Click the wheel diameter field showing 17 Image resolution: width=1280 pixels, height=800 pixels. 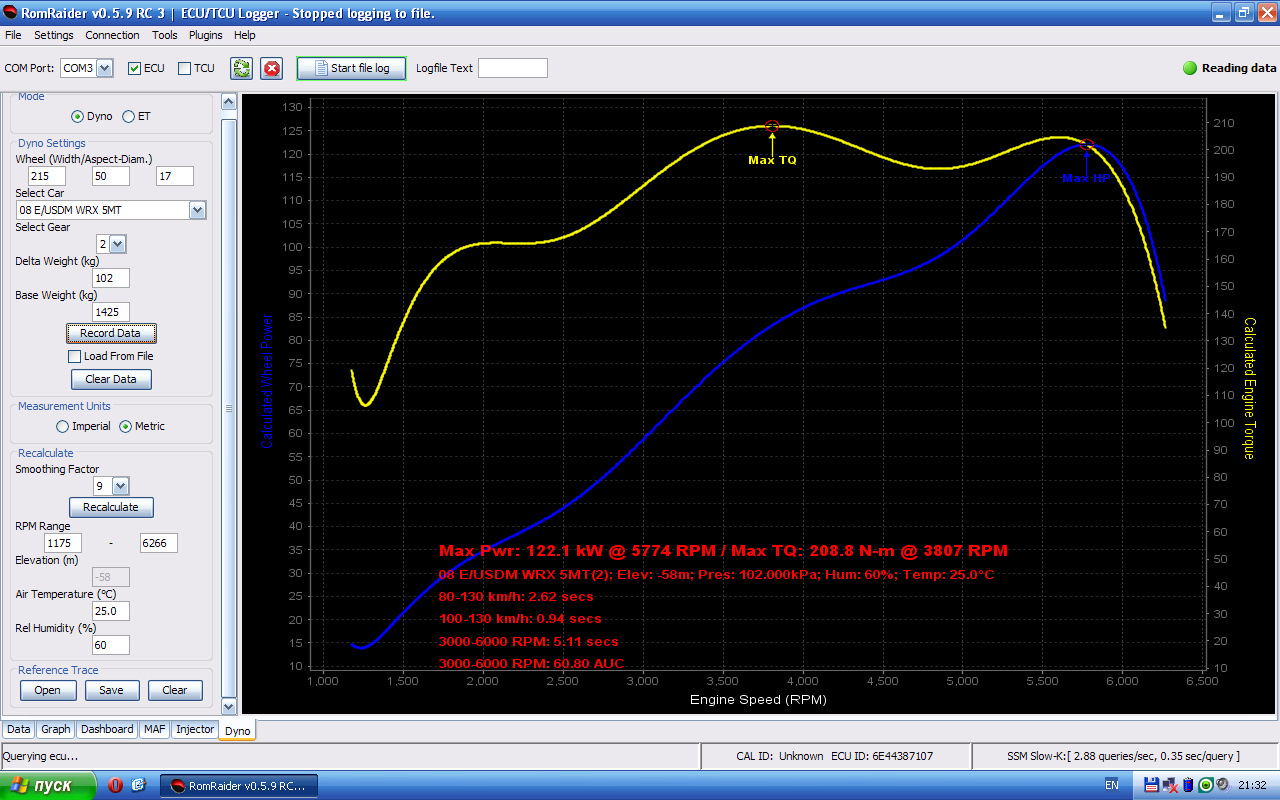pos(175,176)
